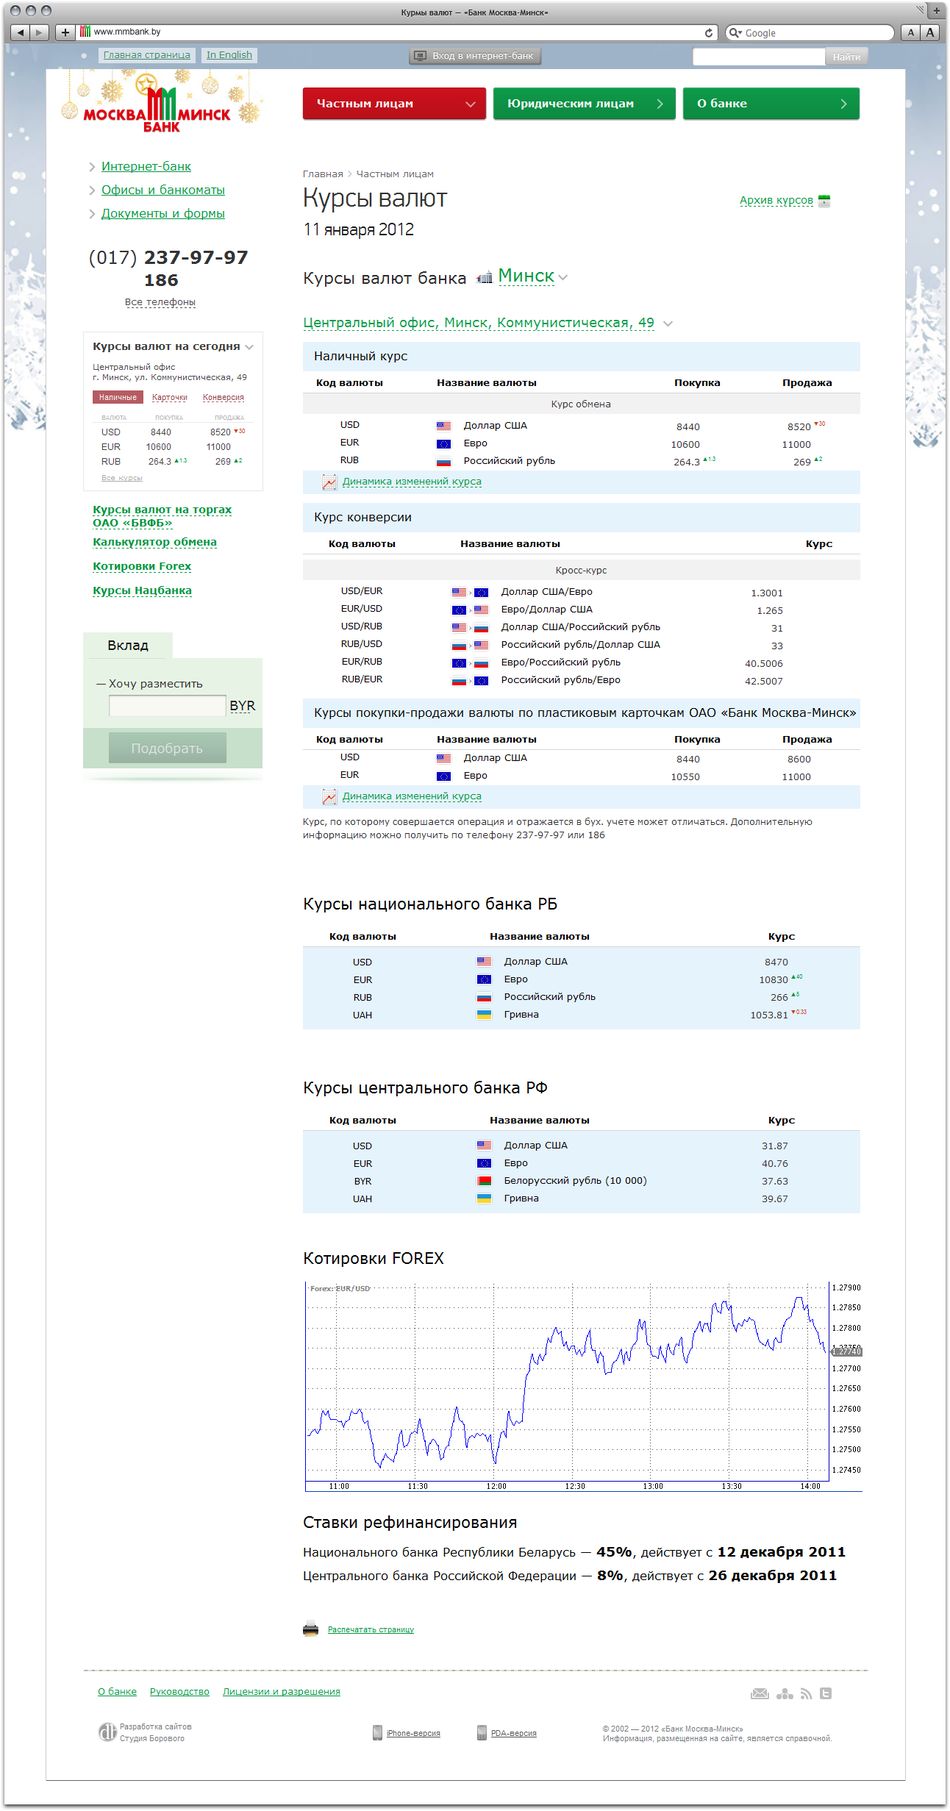The height and width of the screenshot is (1811, 950).
Task: Open Офисы и банкоматы sidebar link
Action: (163, 190)
